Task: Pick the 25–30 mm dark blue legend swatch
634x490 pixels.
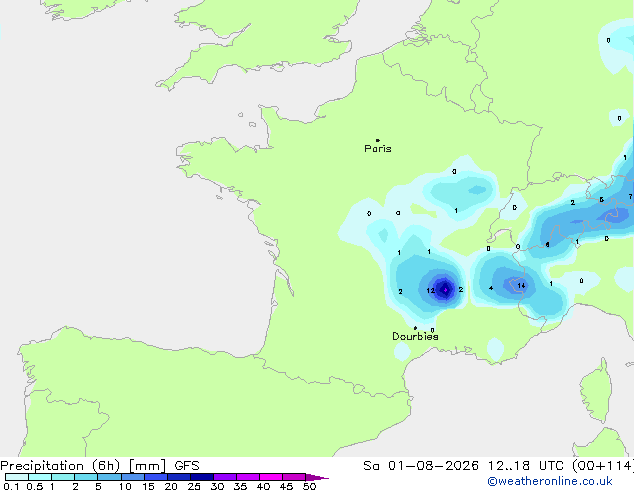Action: click(201, 477)
